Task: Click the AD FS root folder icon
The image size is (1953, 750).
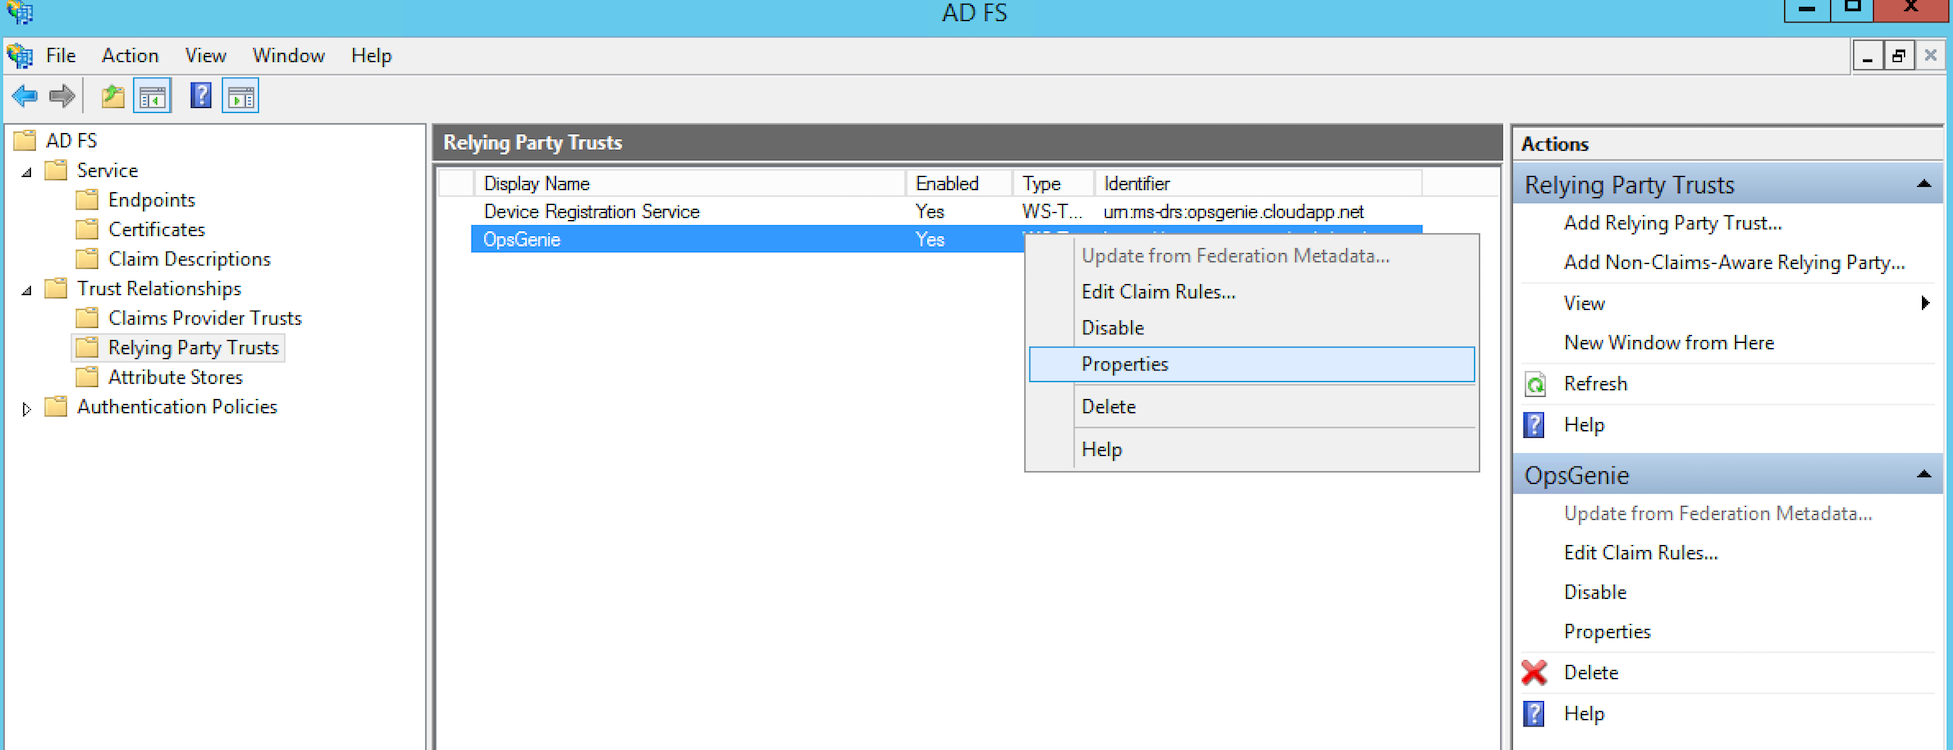Action: [25, 140]
